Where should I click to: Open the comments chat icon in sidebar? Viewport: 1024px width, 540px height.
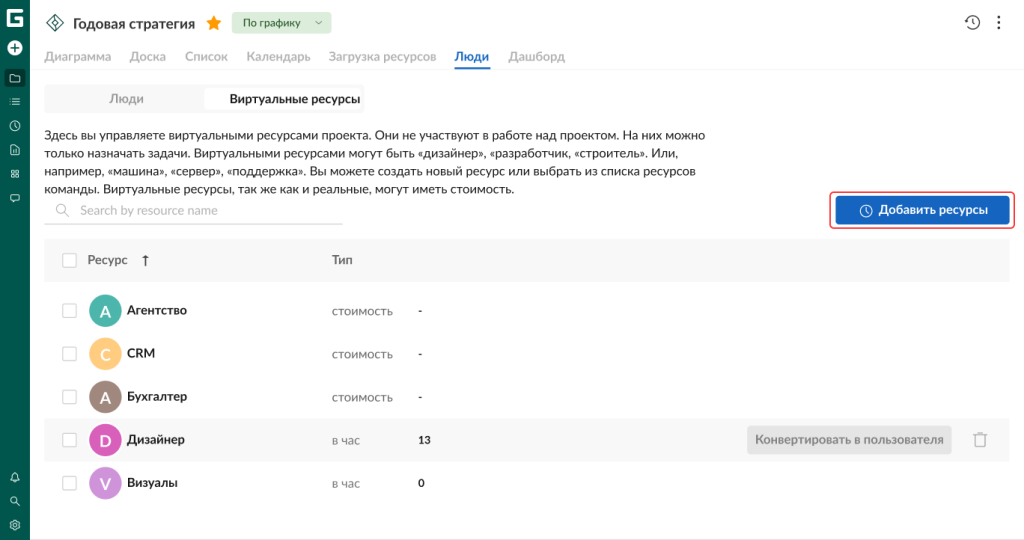click(x=14, y=198)
